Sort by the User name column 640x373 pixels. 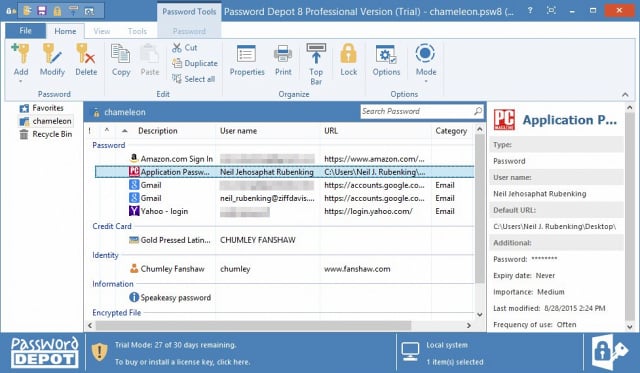click(x=238, y=131)
